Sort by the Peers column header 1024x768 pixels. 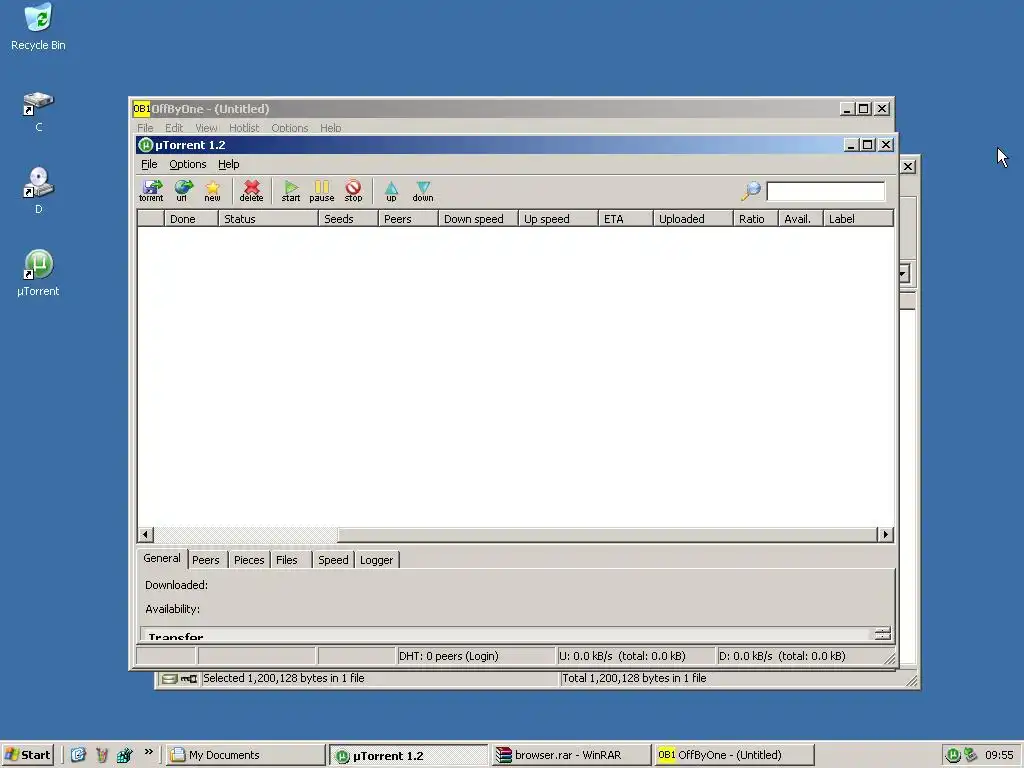tap(408, 219)
